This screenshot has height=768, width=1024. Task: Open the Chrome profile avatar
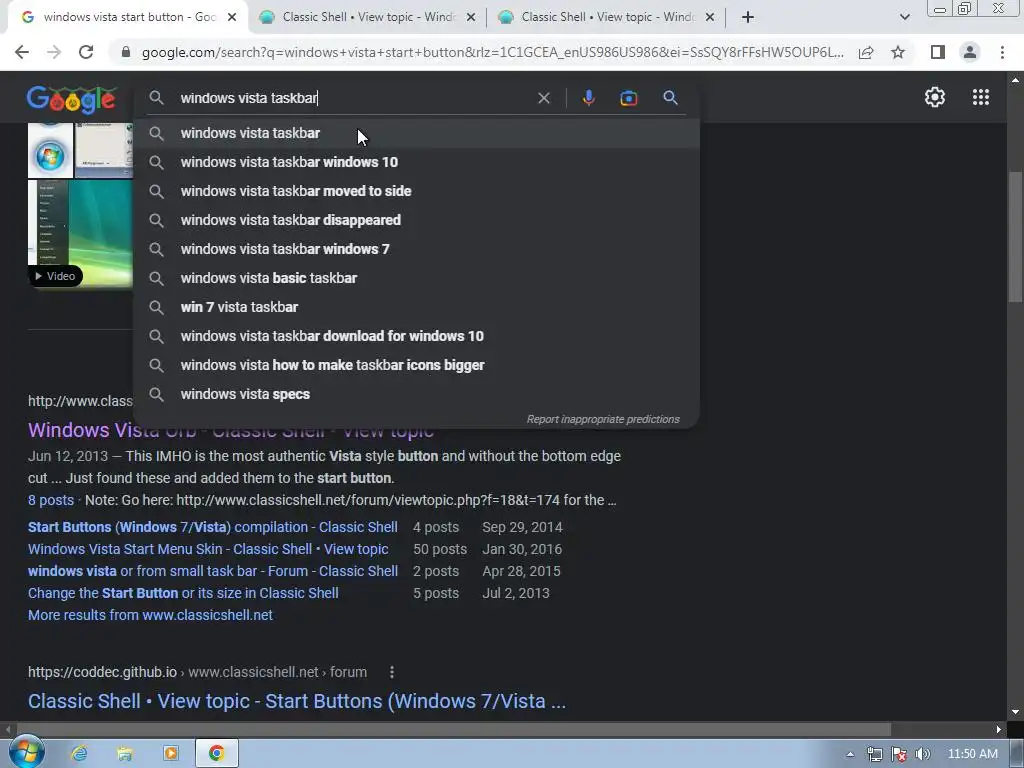coord(970,52)
